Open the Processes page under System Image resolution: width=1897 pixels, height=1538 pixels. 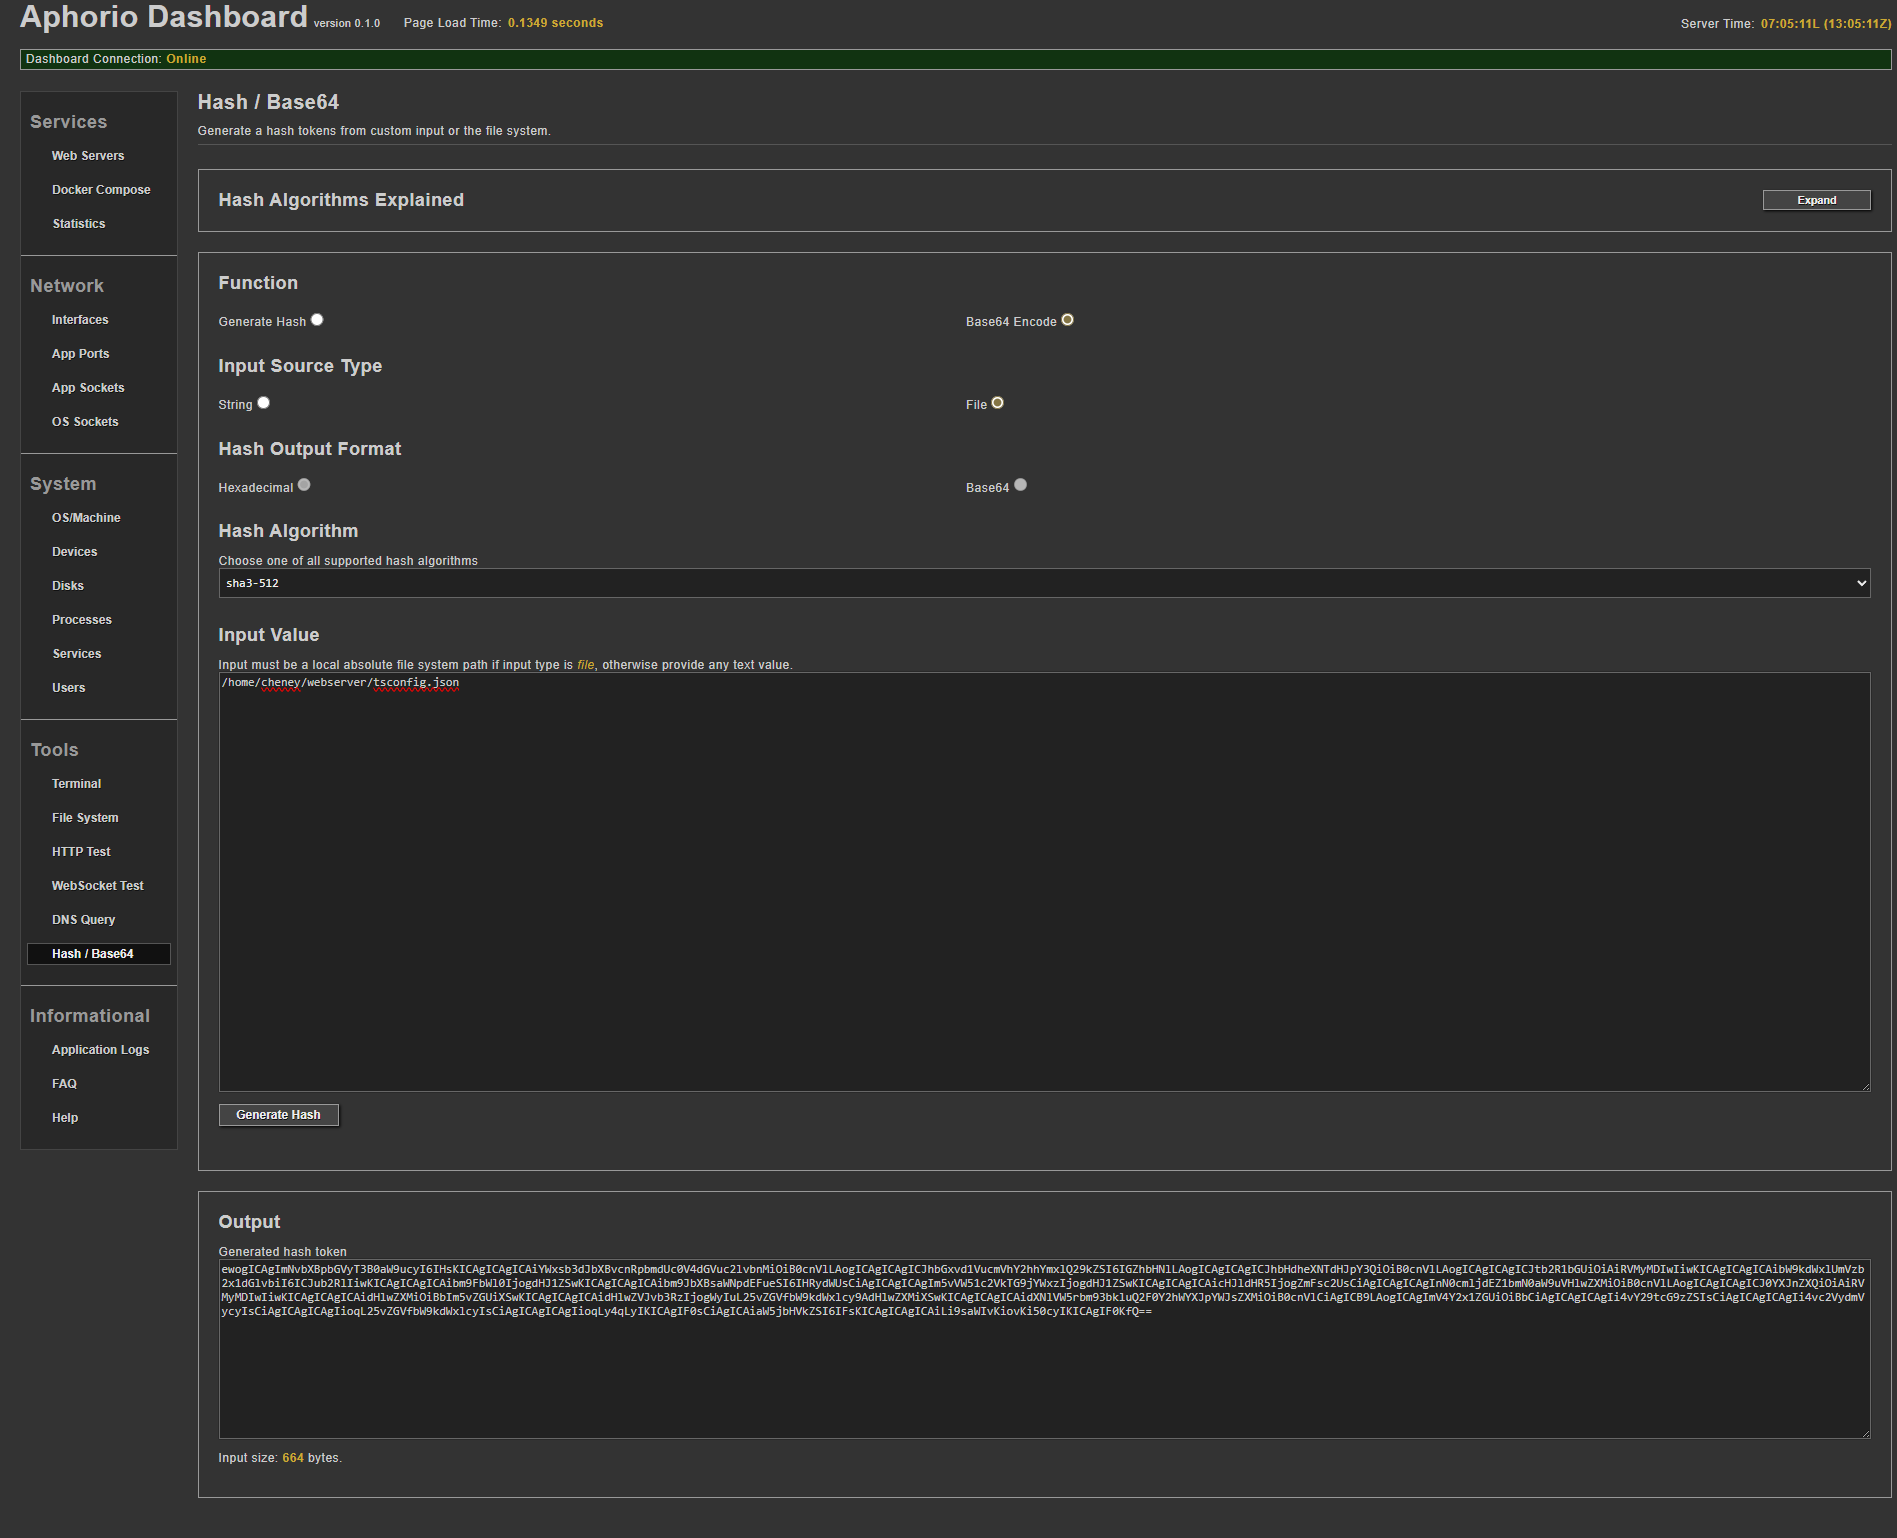point(81,620)
